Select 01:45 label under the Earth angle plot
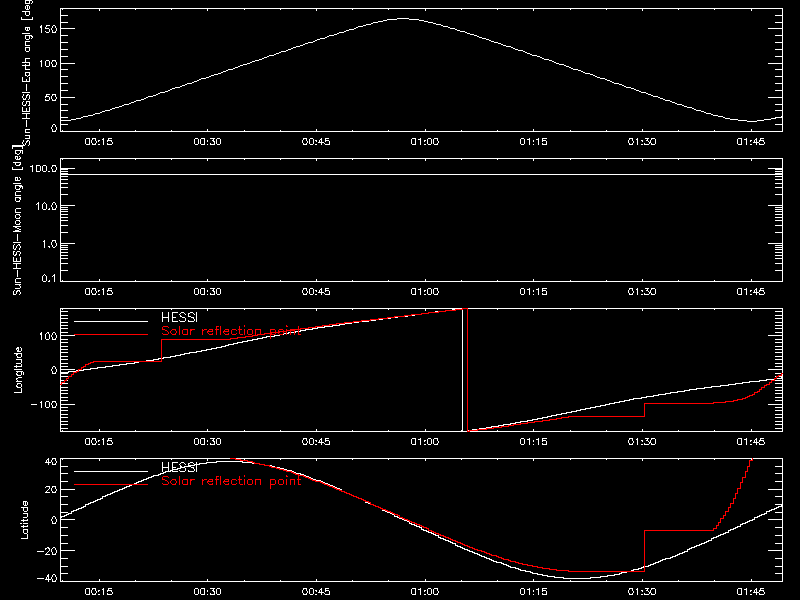 click(751, 142)
